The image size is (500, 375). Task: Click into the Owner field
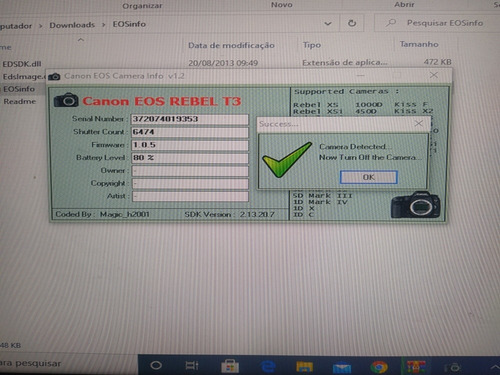pos(190,171)
